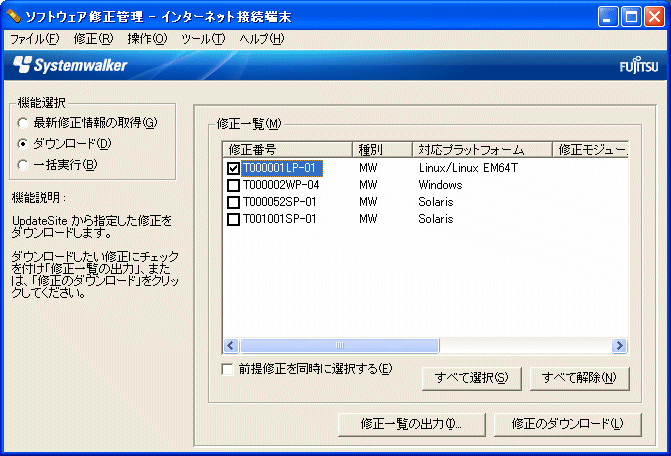Open the ツール(T) menu
Image resolution: width=671 pixels, height=456 pixels.
[x=203, y=39]
